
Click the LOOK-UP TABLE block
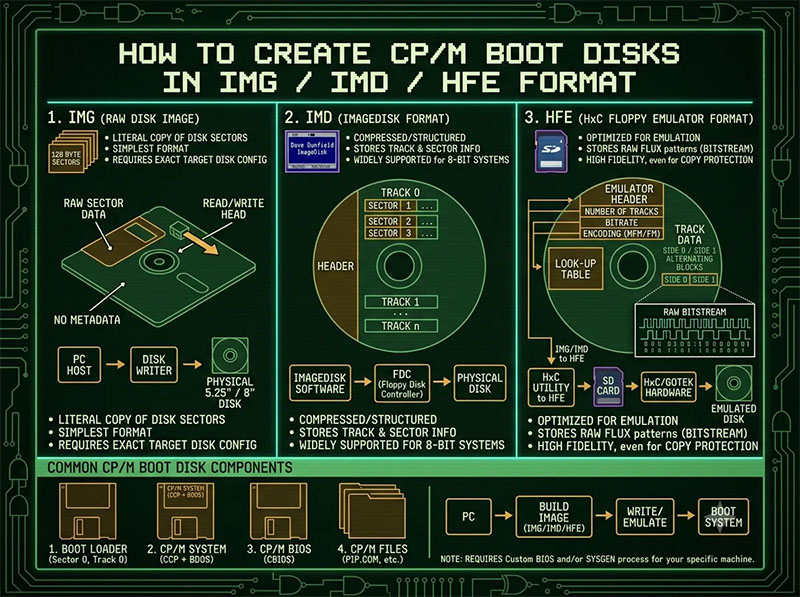[576, 269]
